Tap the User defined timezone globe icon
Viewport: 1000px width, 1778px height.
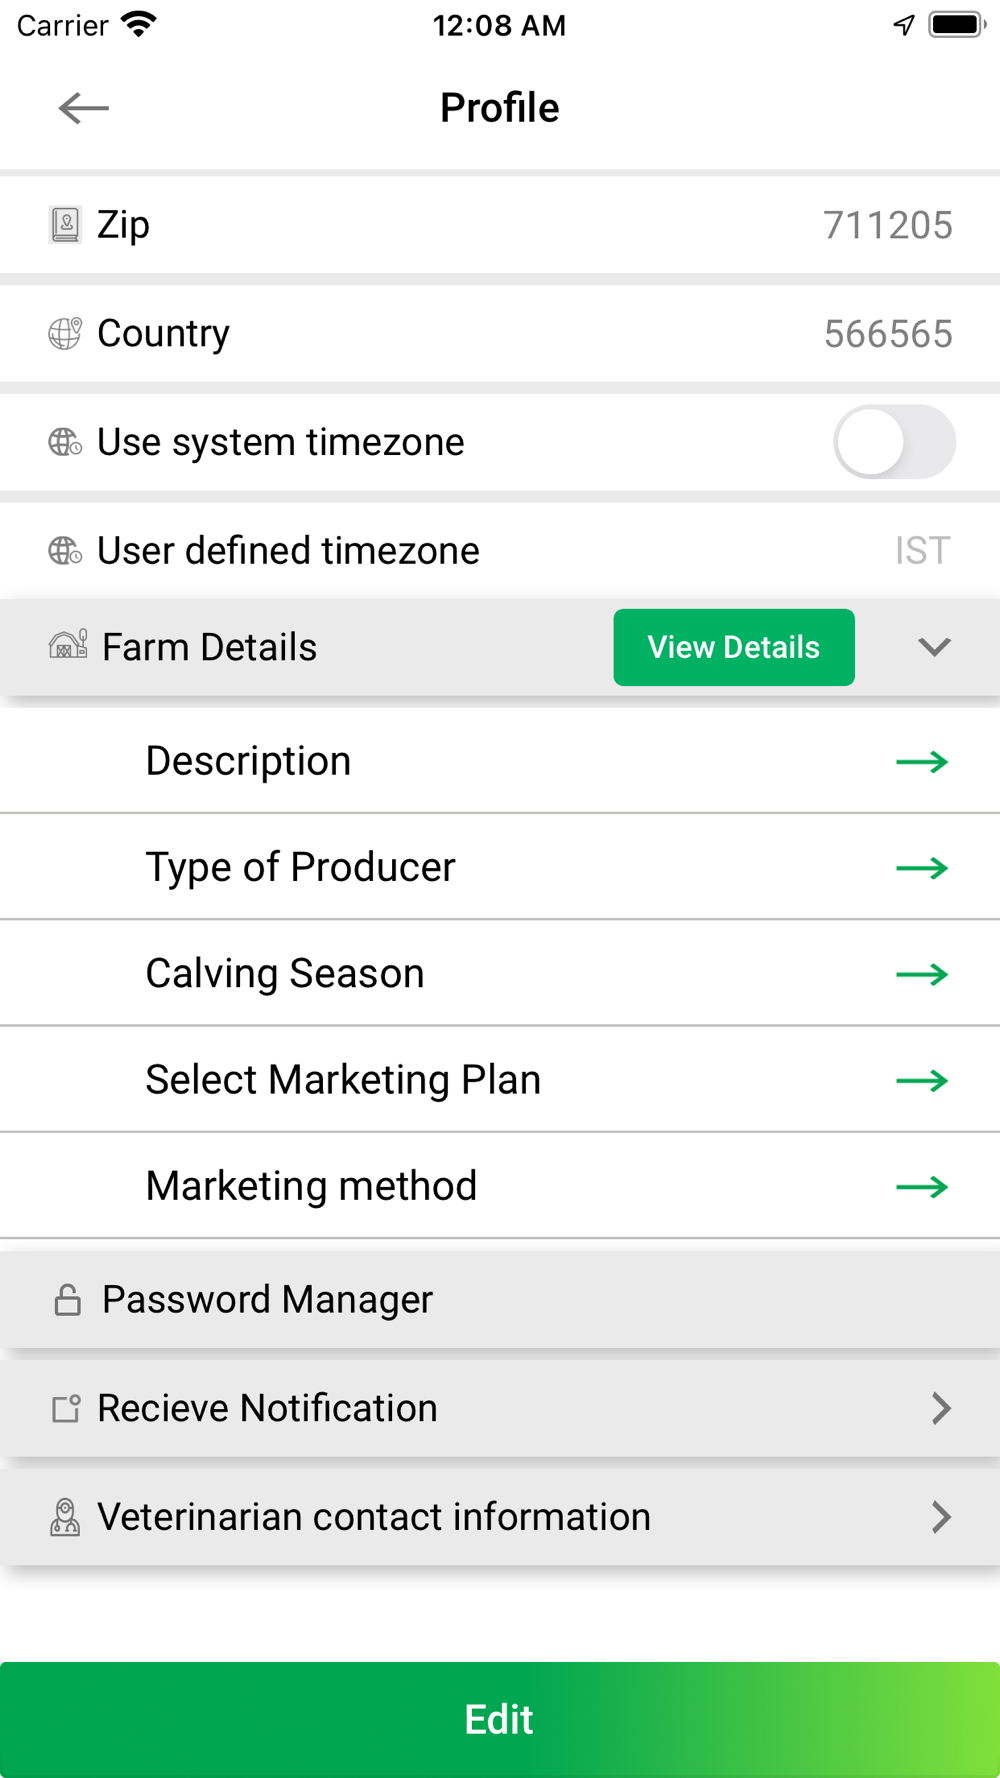65,550
